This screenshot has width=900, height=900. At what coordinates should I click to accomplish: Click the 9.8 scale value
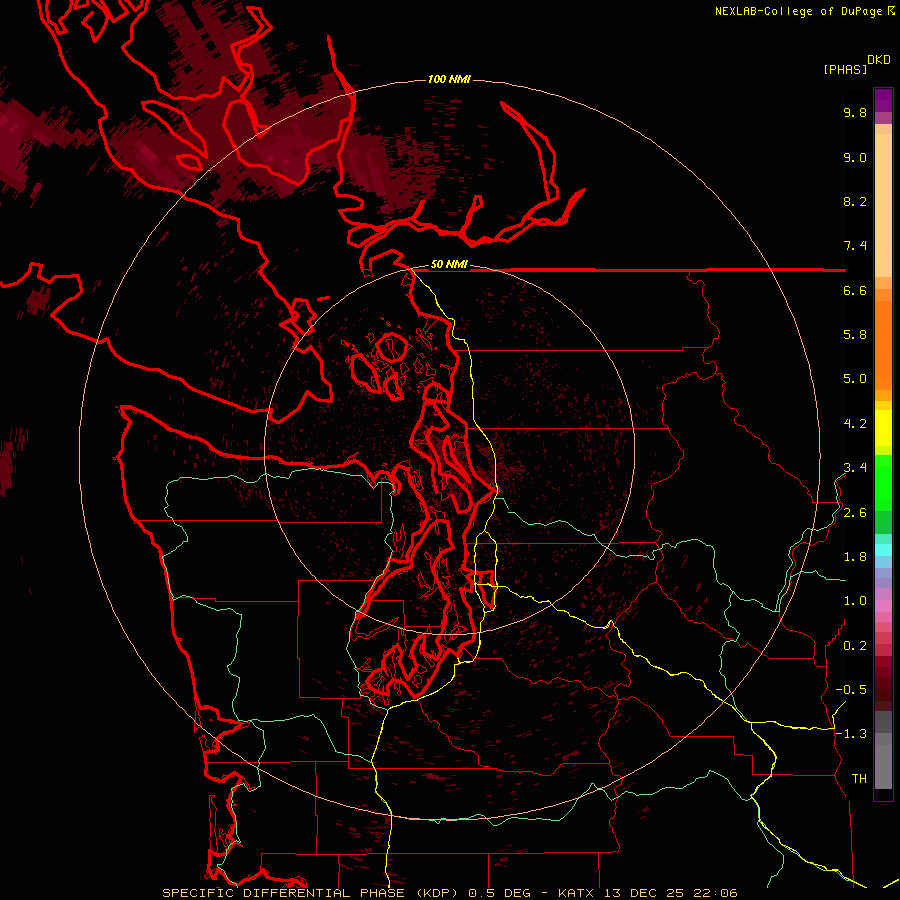pos(855,112)
